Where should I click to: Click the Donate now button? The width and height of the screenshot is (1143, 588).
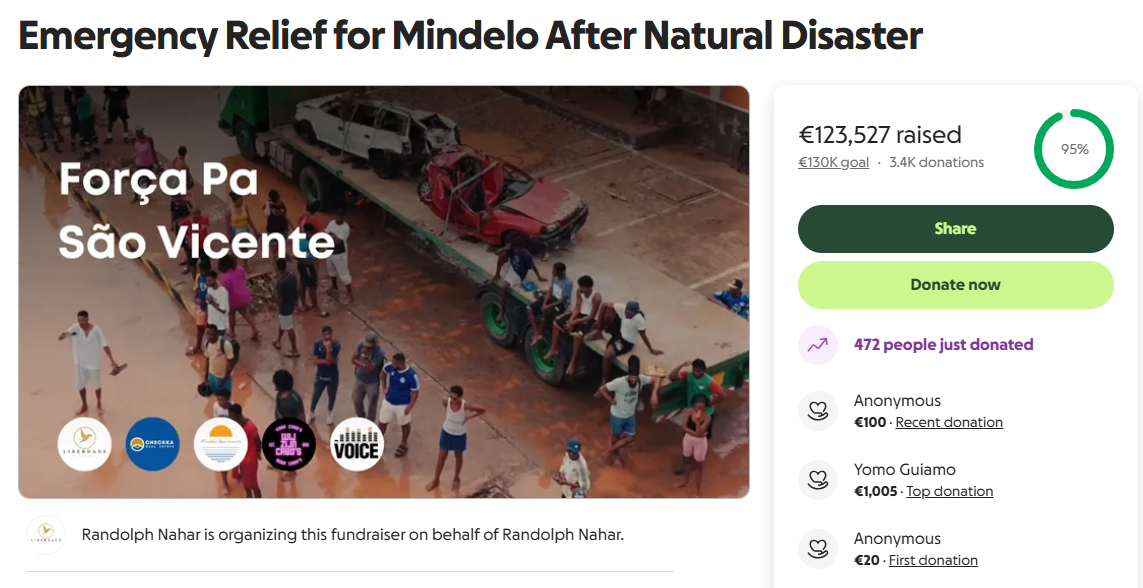956,285
